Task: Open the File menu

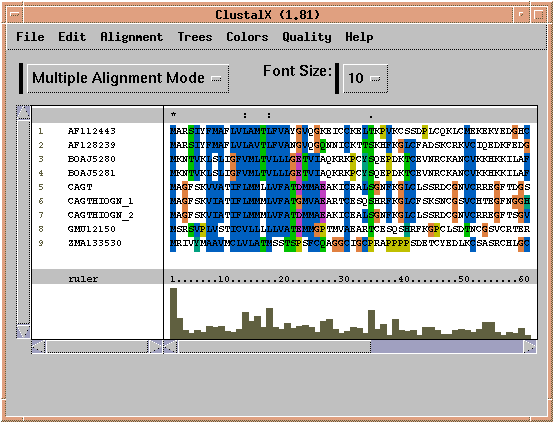Action: pyautogui.click(x=30, y=37)
